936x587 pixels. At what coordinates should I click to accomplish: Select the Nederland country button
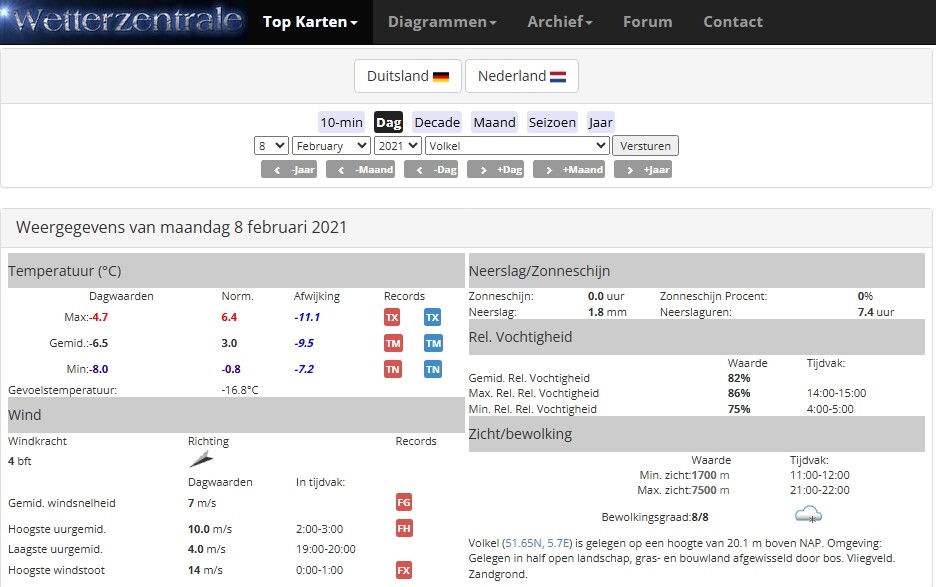coord(521,76)
